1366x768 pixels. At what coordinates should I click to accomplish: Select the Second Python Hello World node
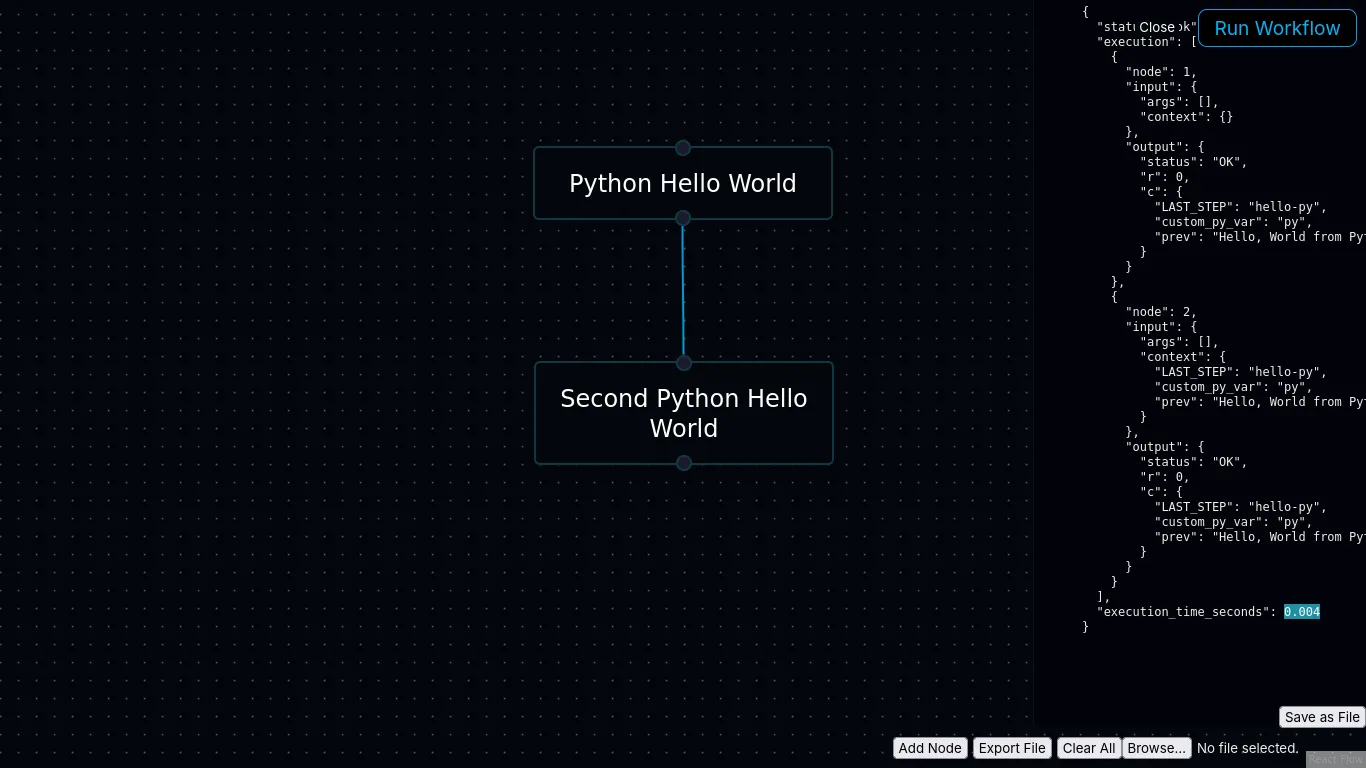[x=683, y=413]
